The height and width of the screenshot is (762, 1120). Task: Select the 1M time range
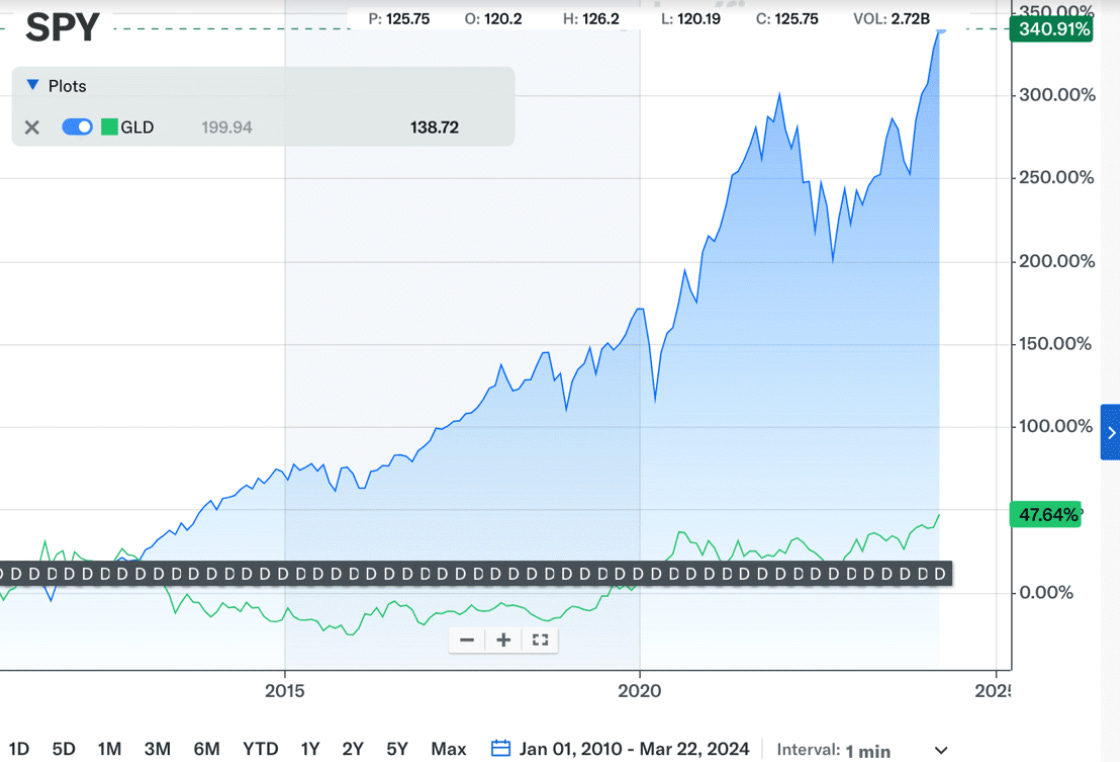(109, 748)
